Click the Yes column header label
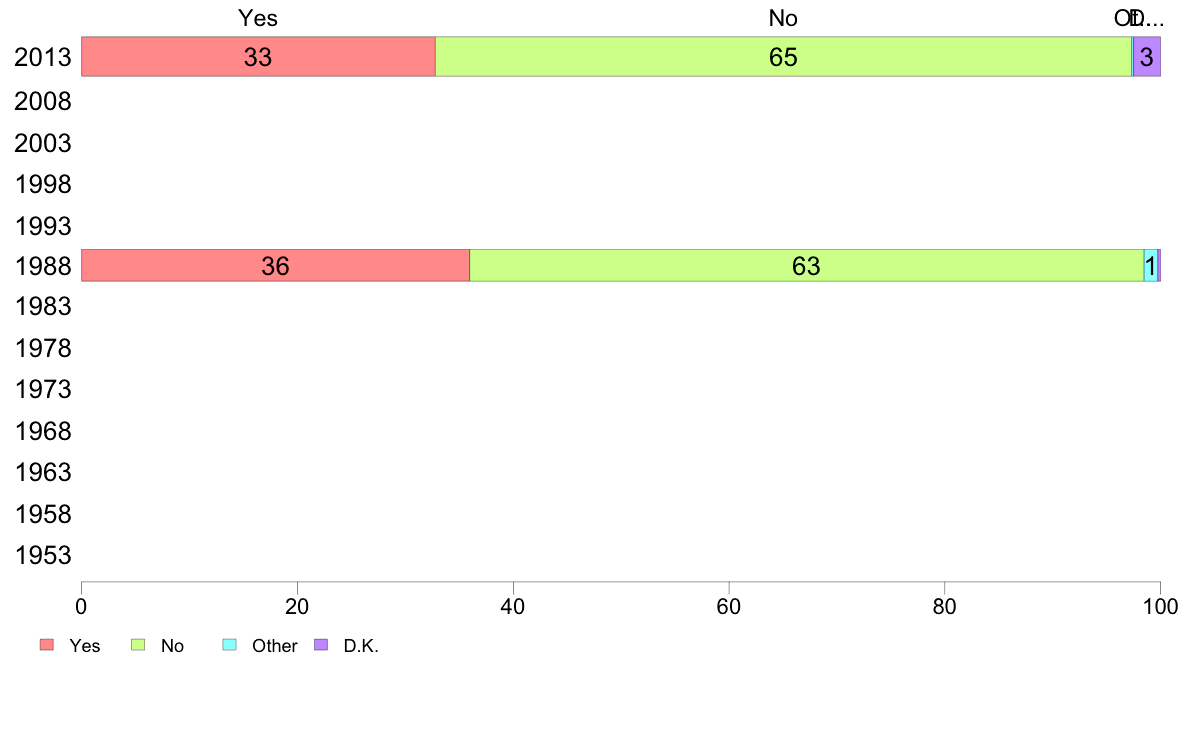This screenshot has width=1188, height=736. [x=258, y=18]
